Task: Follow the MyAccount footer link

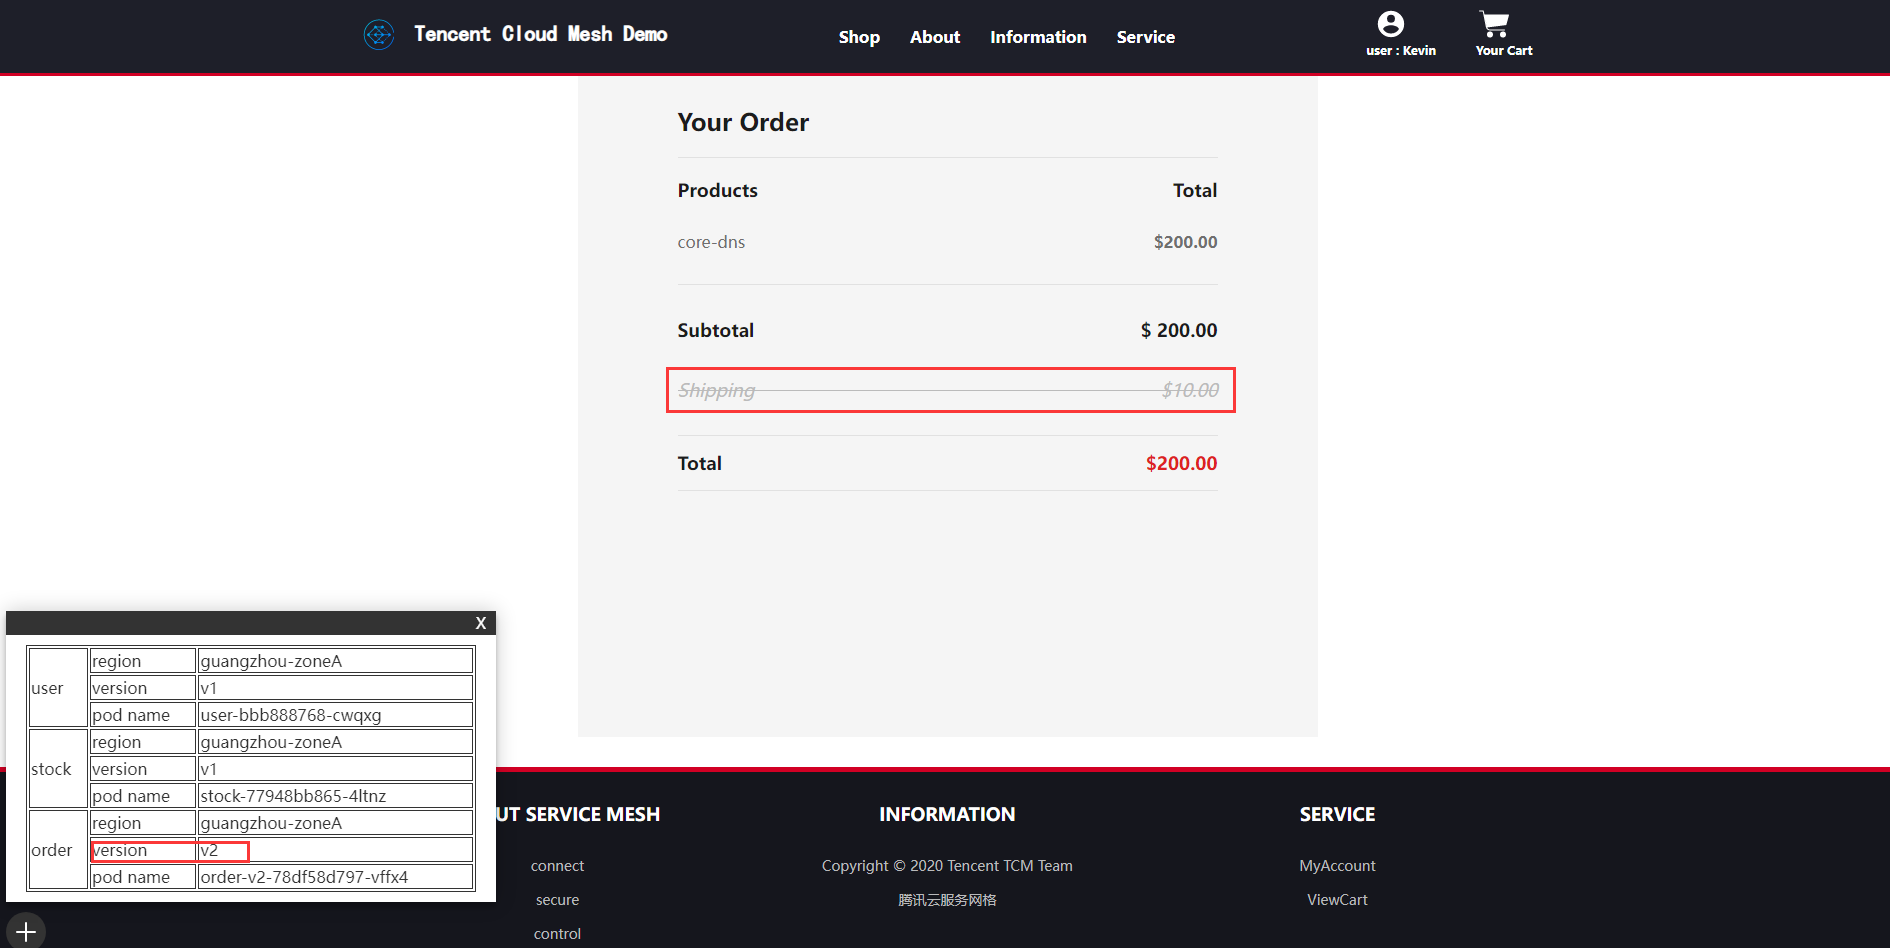Action: pos(1337,866)
